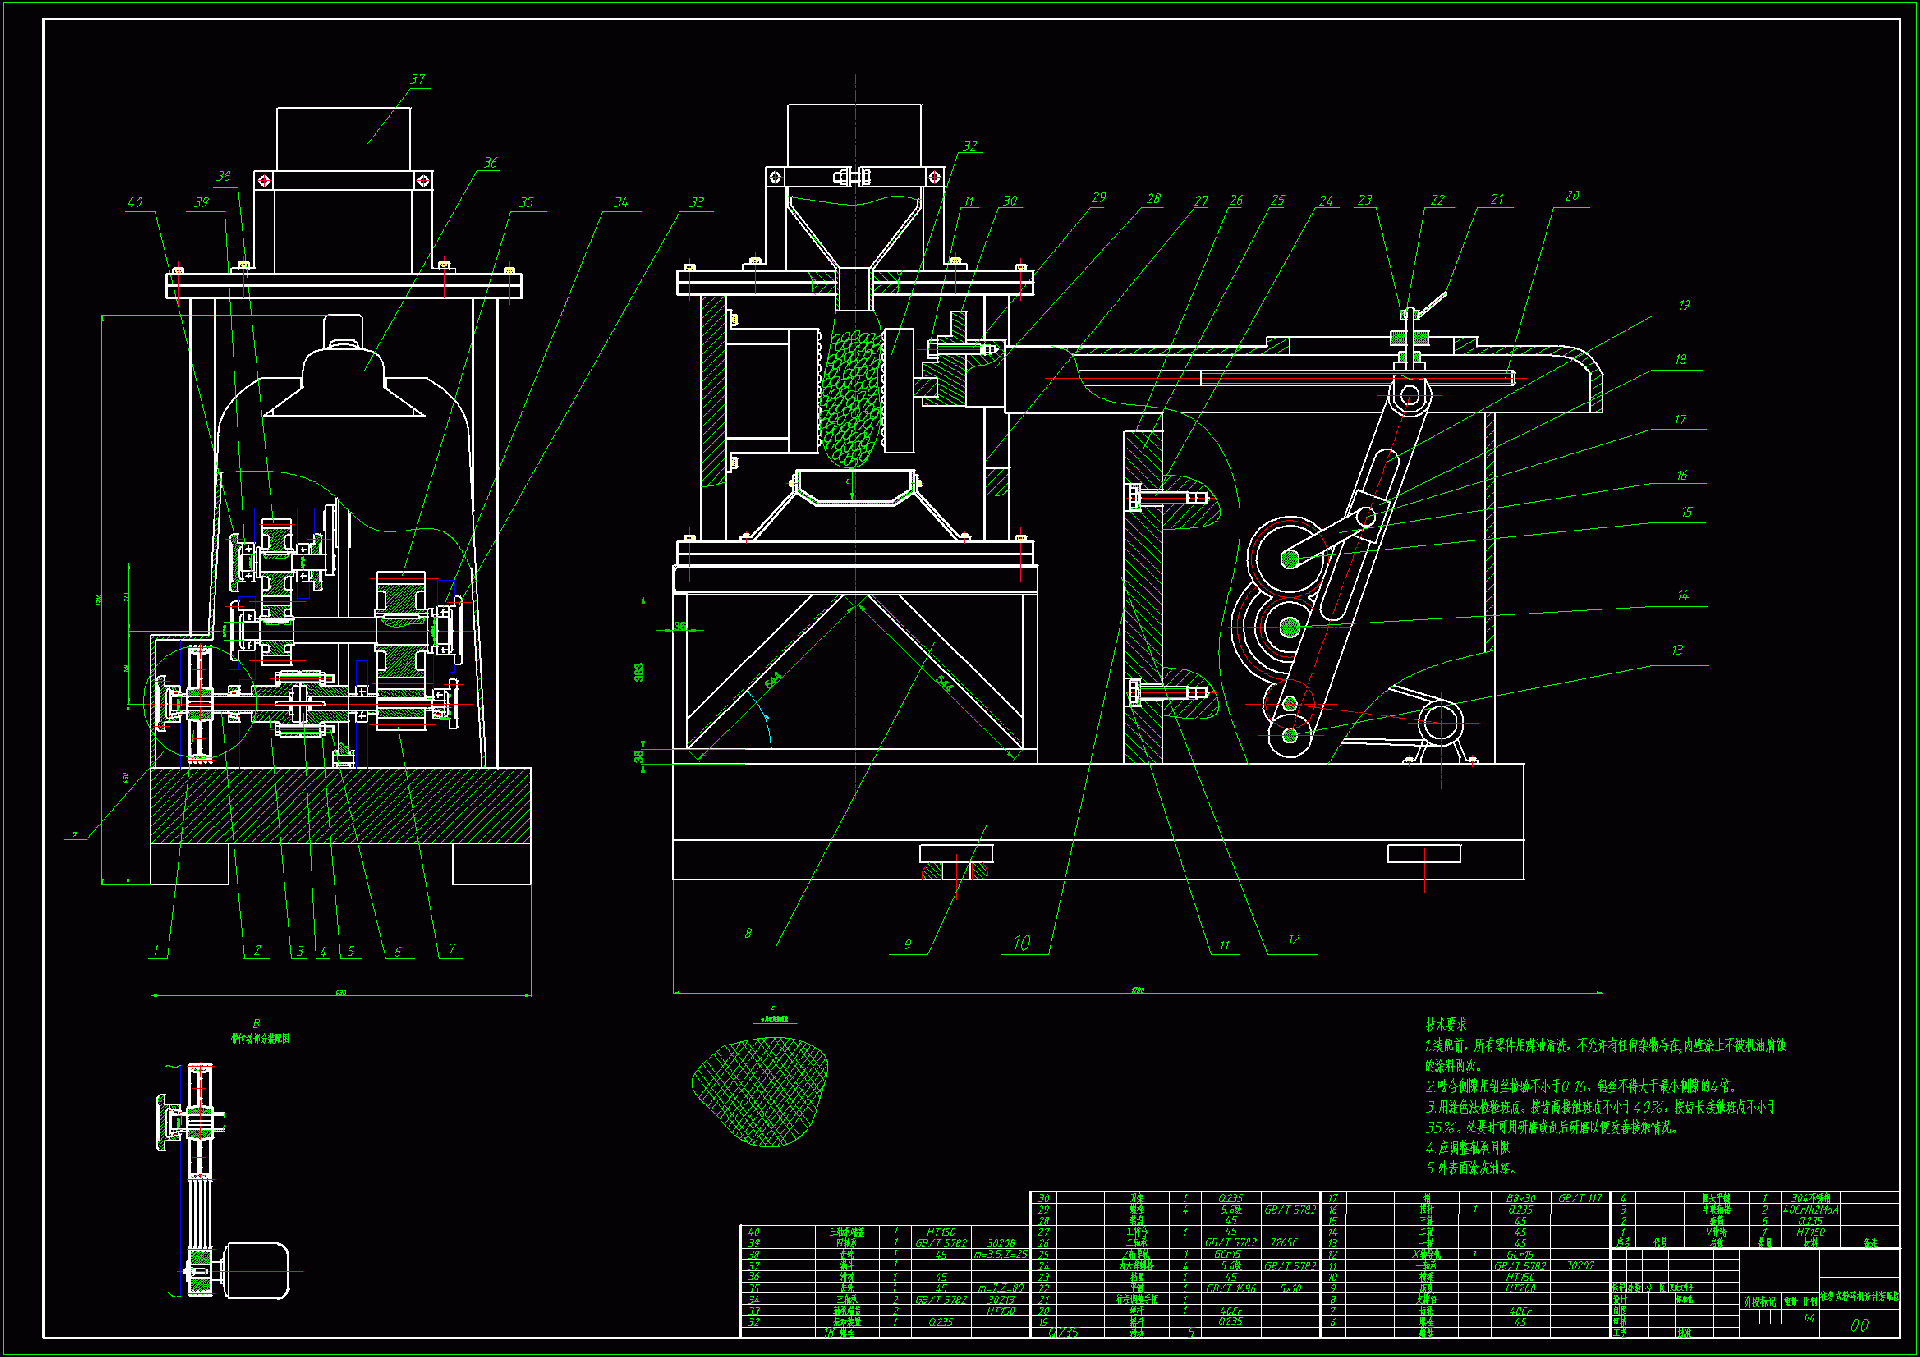Viewport: 1920px width, 1357px height.
Task: Click the hatched base block of left view
Action: tap(340, 806)
